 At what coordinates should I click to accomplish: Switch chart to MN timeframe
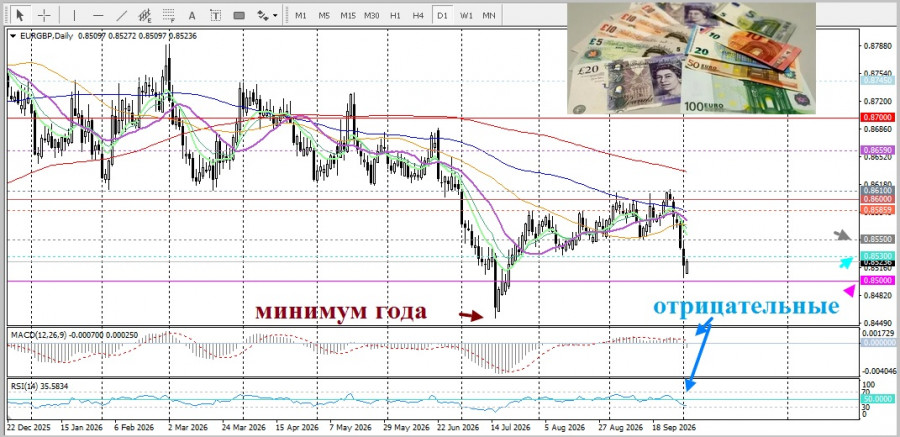point(489,16)
